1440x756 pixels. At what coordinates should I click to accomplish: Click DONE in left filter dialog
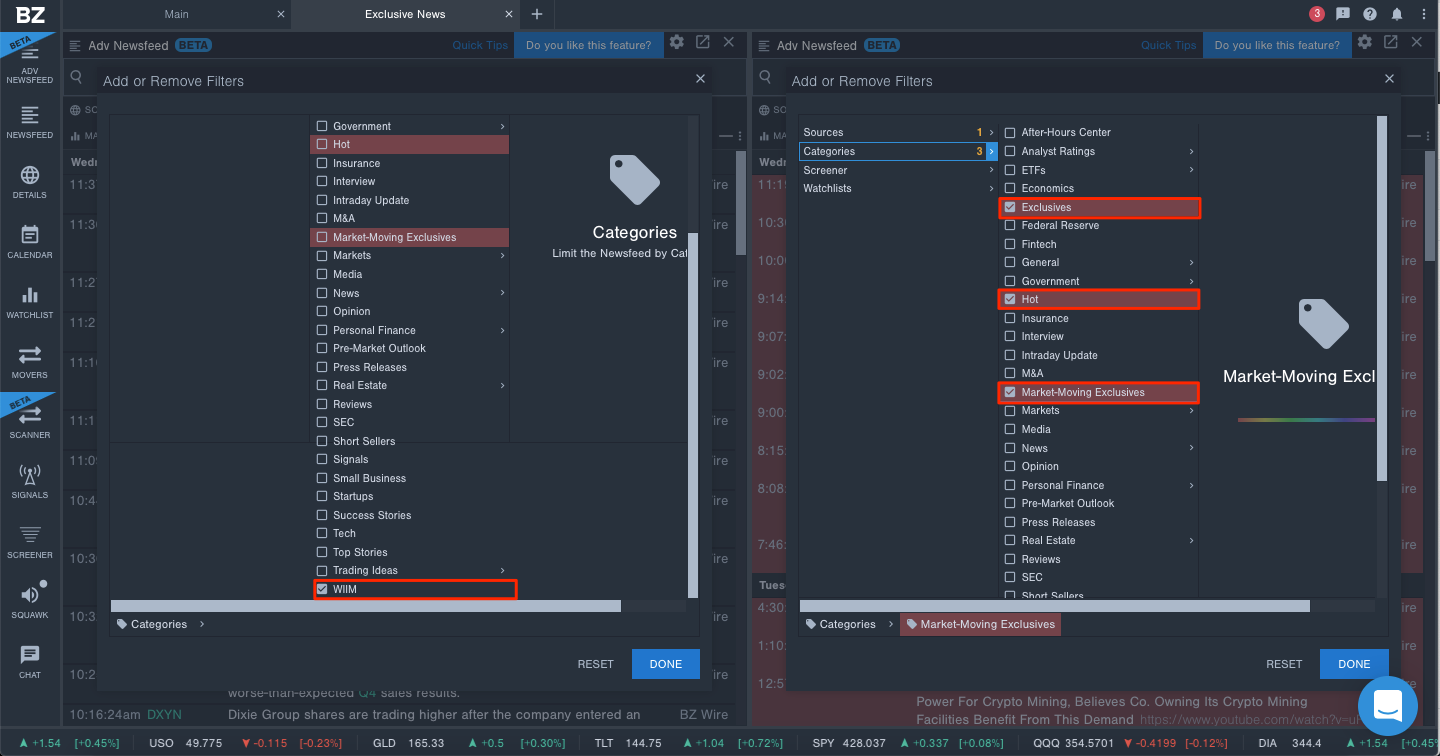tap(666, 664)
